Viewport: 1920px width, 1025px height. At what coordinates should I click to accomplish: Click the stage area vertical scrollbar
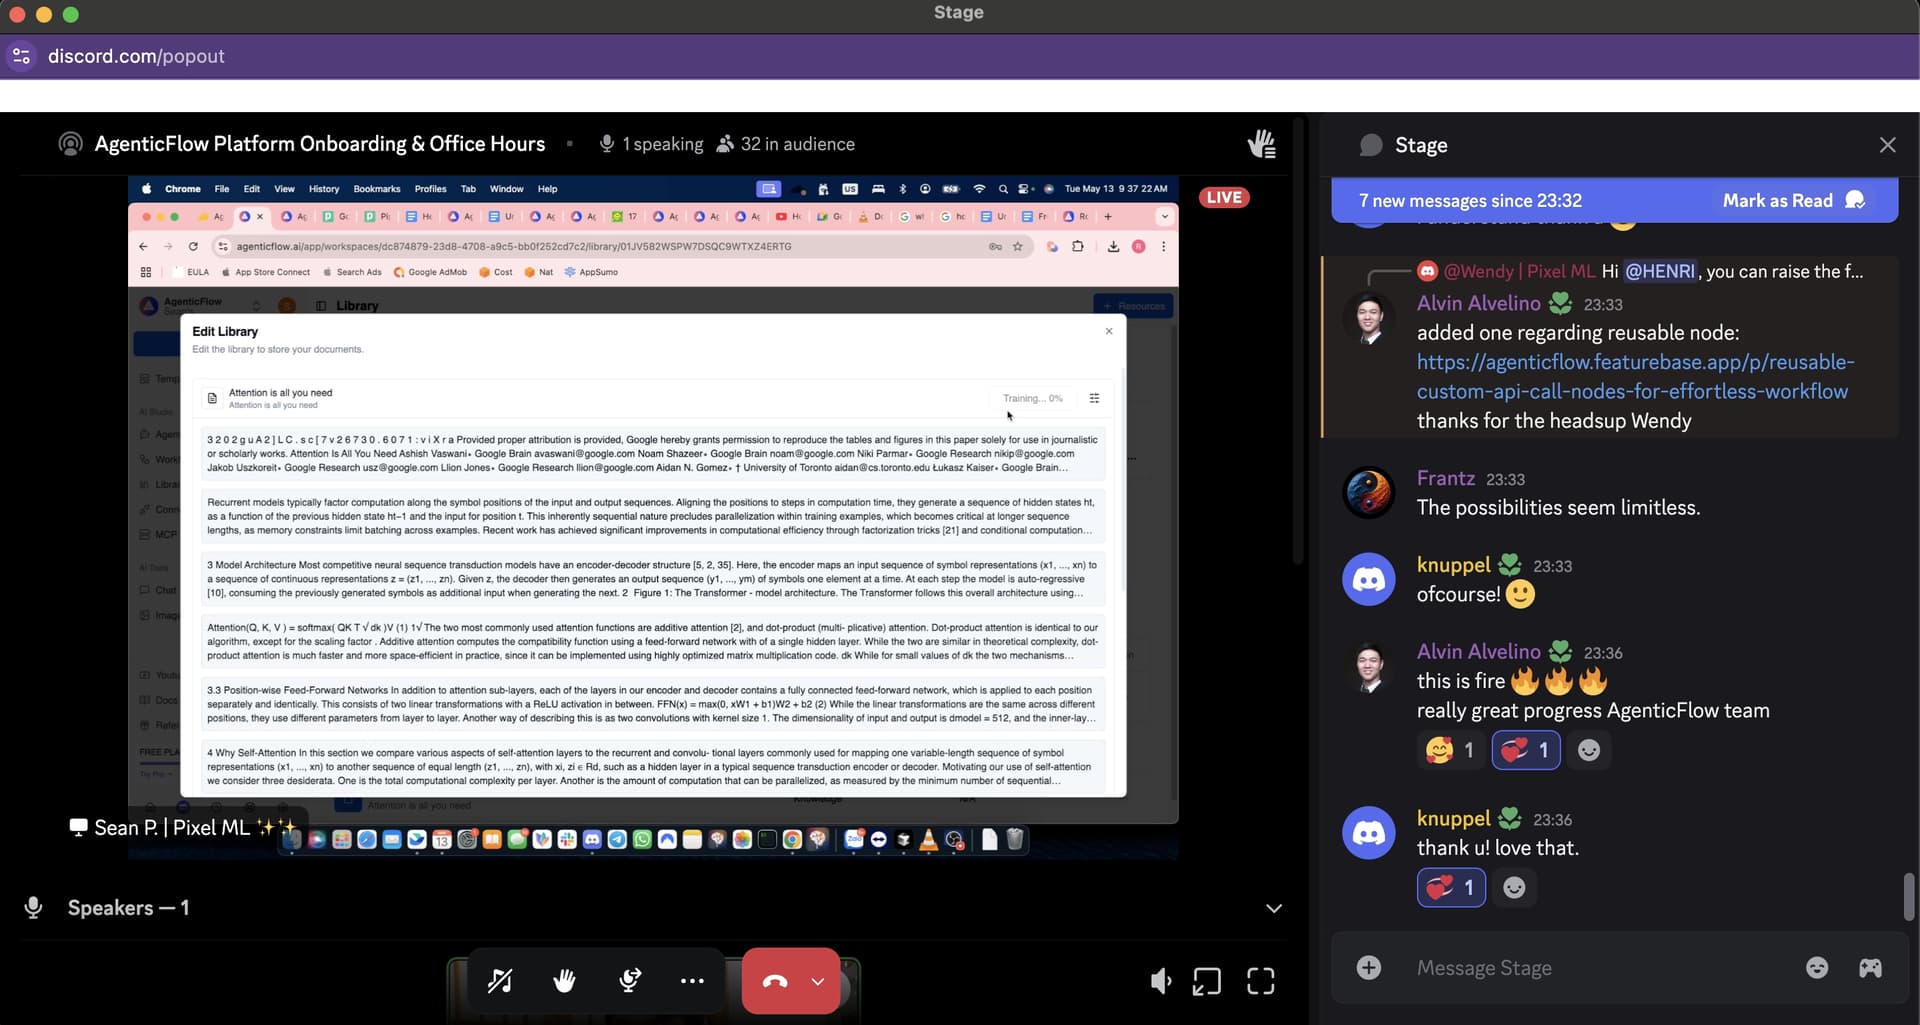pos(1299,341)
